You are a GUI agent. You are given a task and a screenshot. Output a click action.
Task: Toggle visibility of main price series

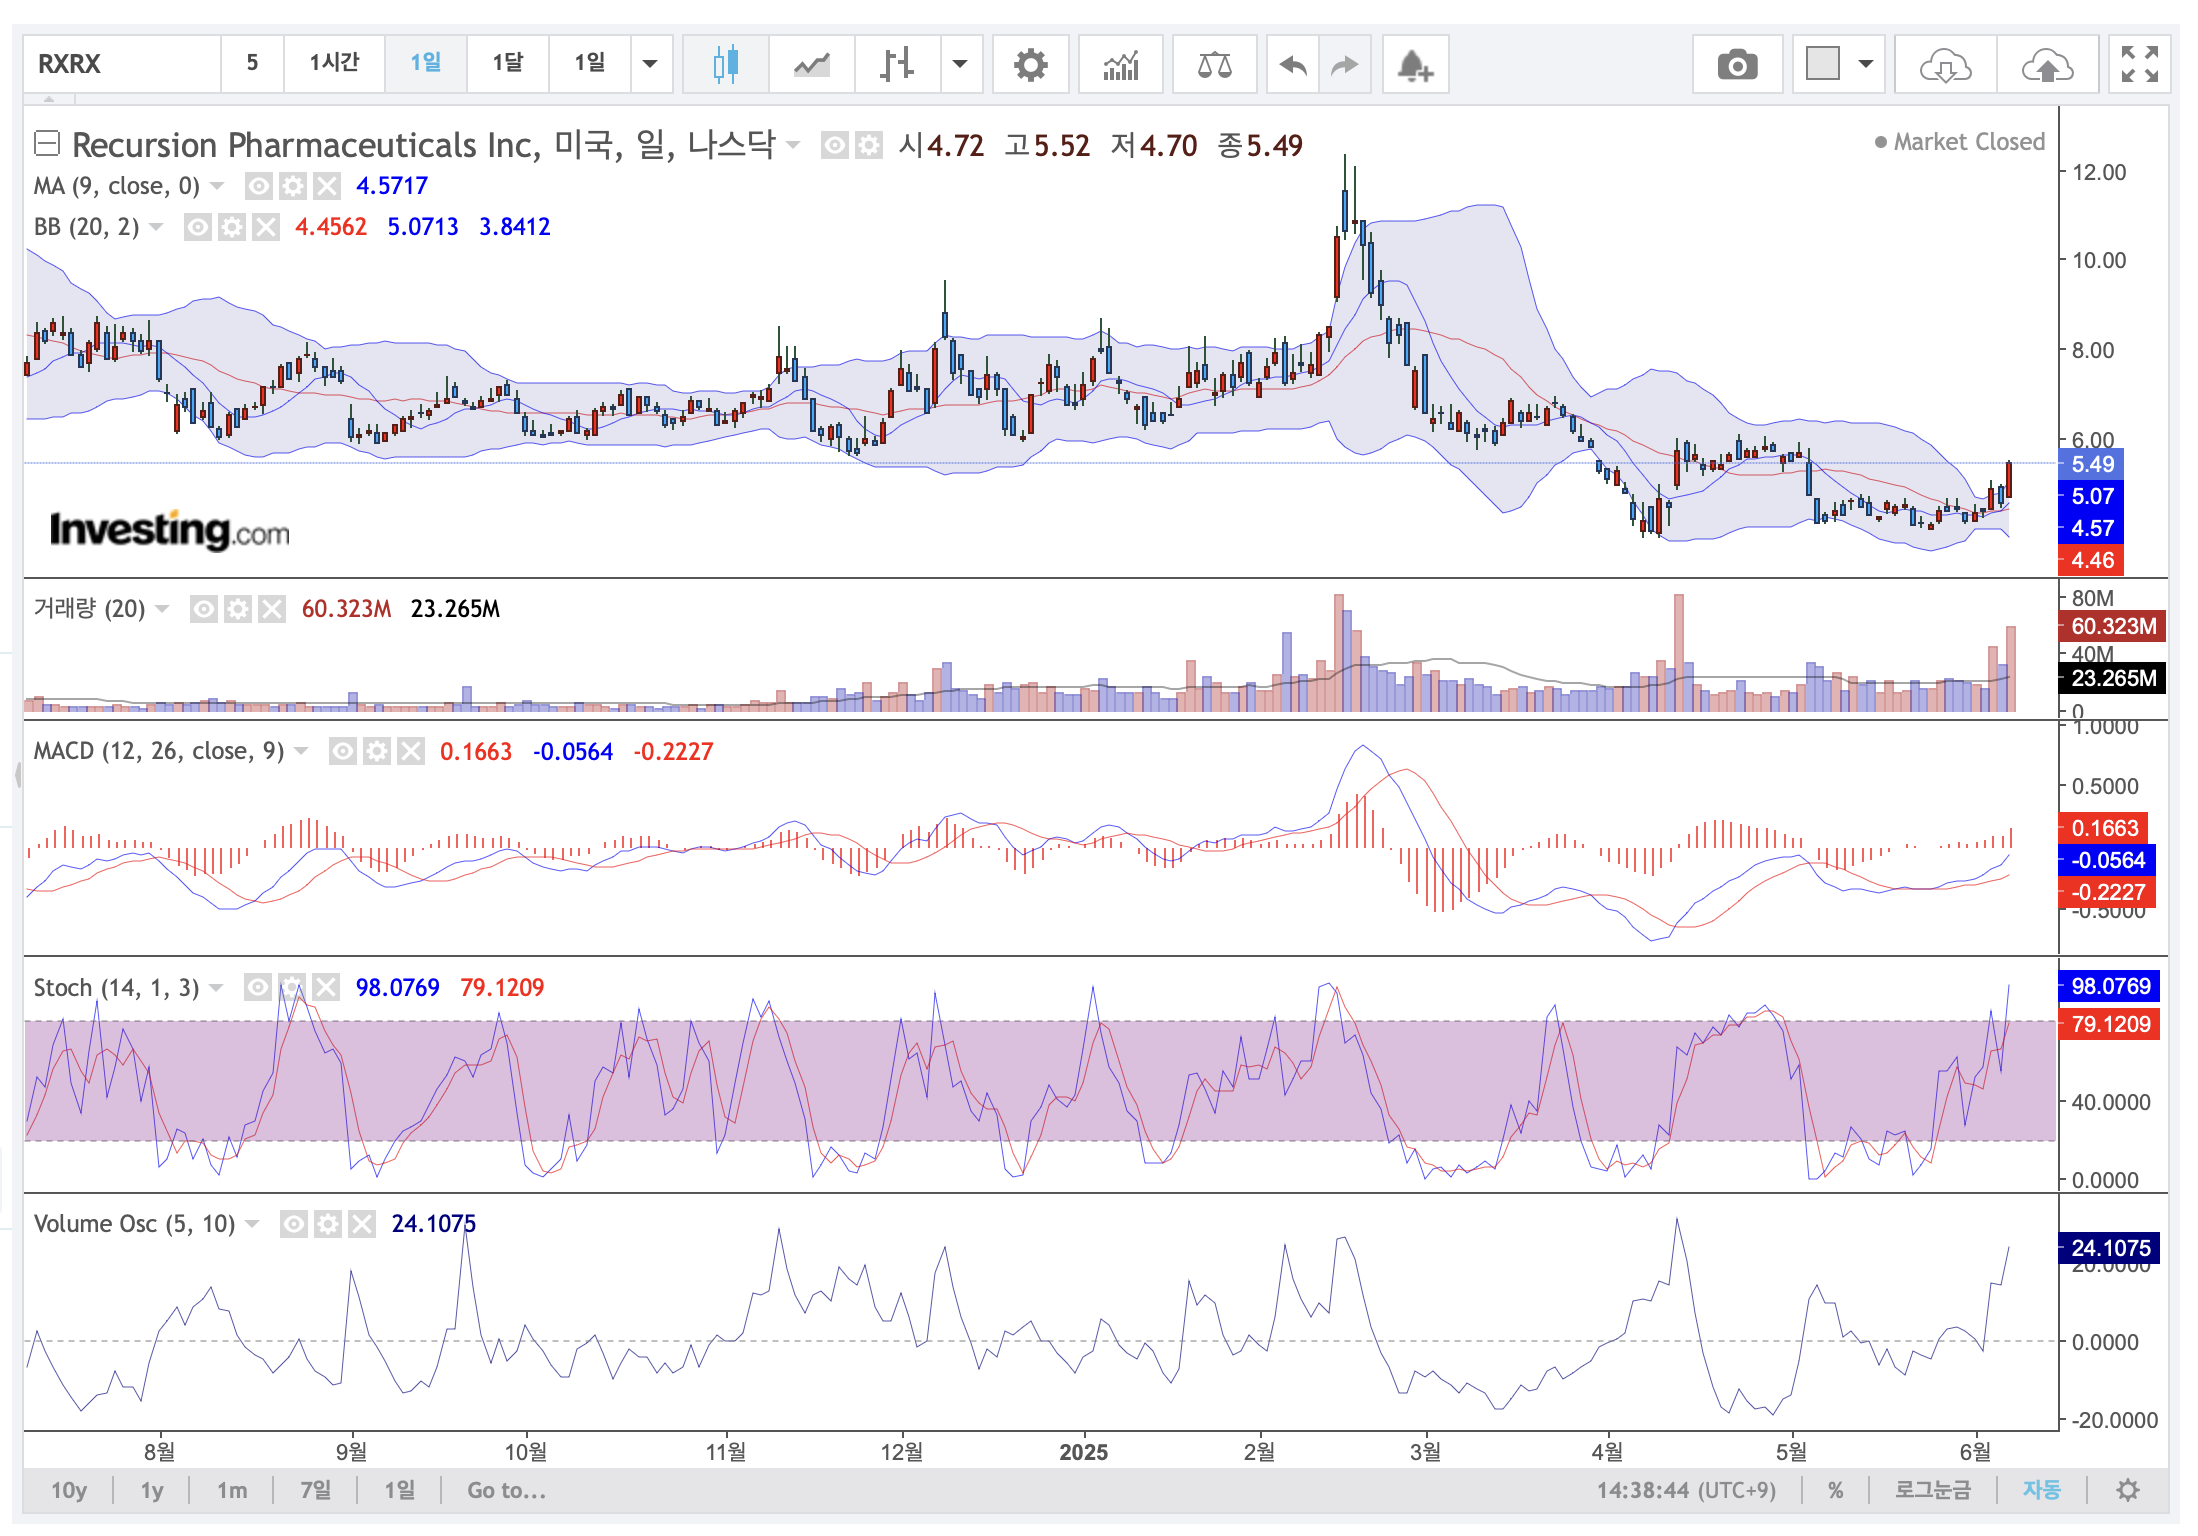tap(835, 146)
